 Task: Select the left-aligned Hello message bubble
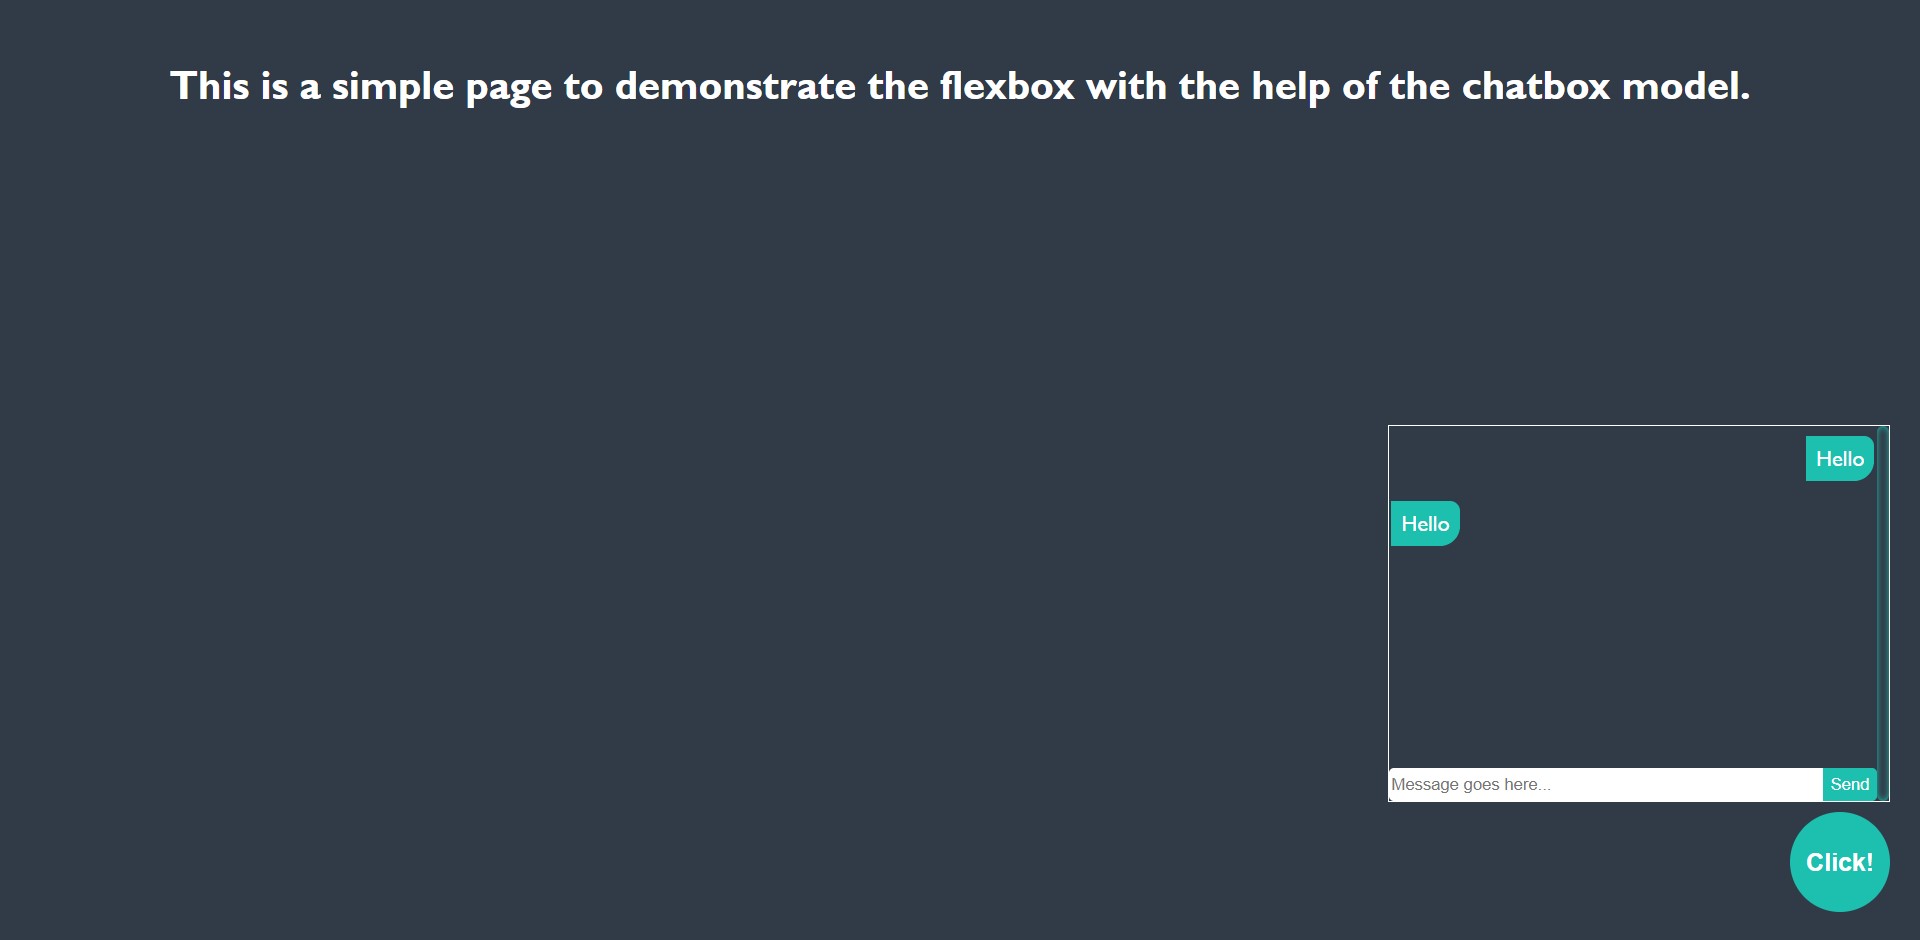tap(1425, 523)
